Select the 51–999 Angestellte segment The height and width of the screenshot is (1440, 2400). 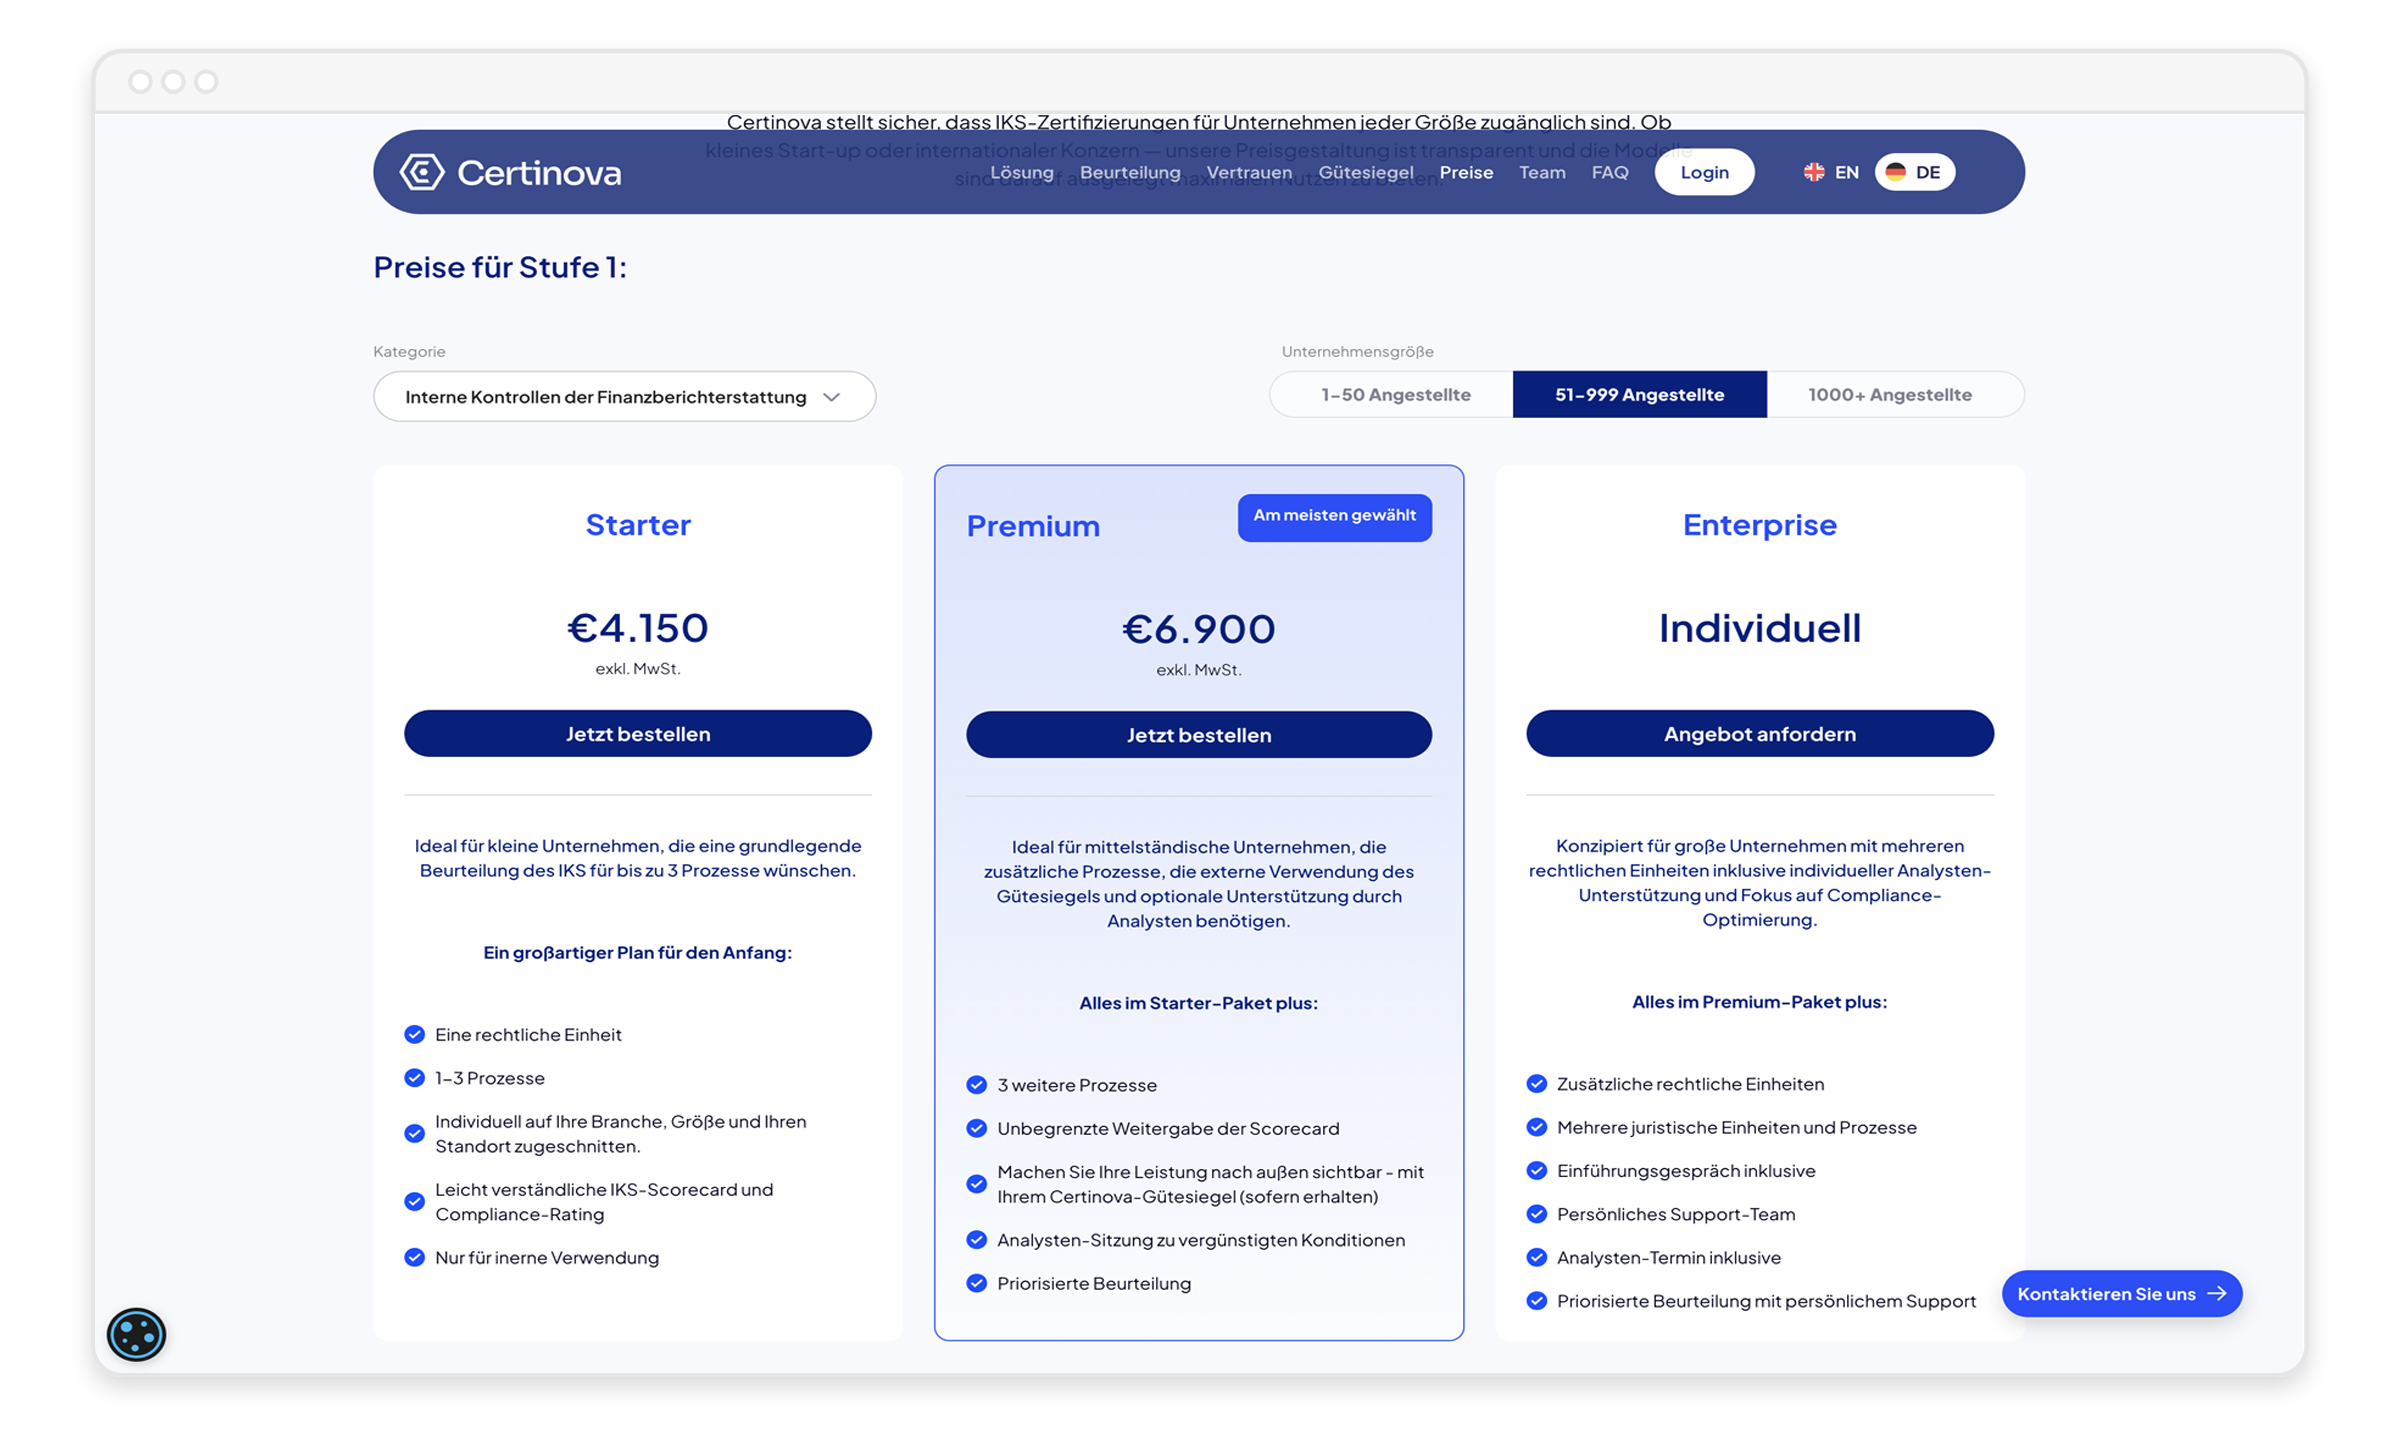1639,394
